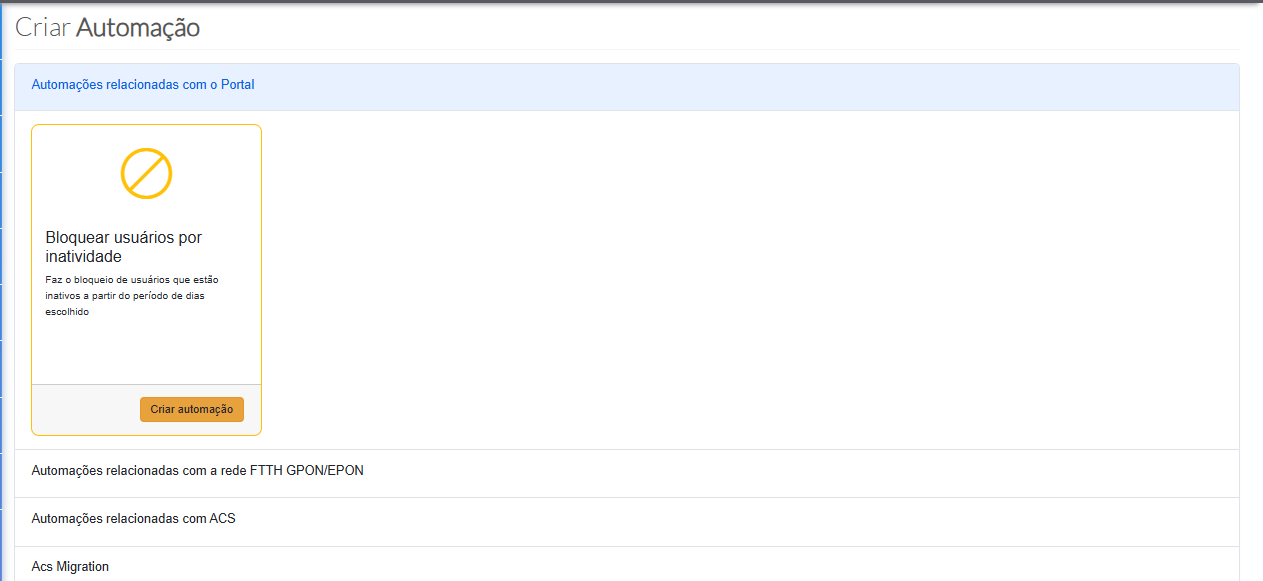Collapse Automações relacionadas com o Portal section

(x=143, y=85)
